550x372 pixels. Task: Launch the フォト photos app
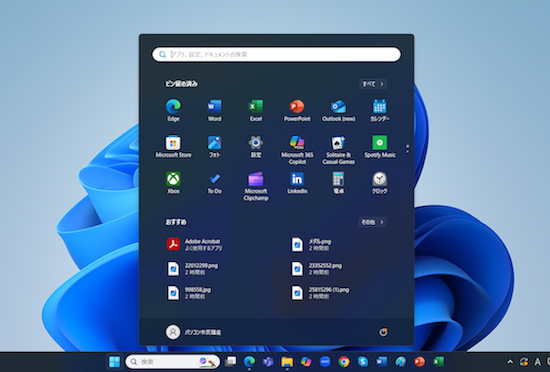(214, 147)
